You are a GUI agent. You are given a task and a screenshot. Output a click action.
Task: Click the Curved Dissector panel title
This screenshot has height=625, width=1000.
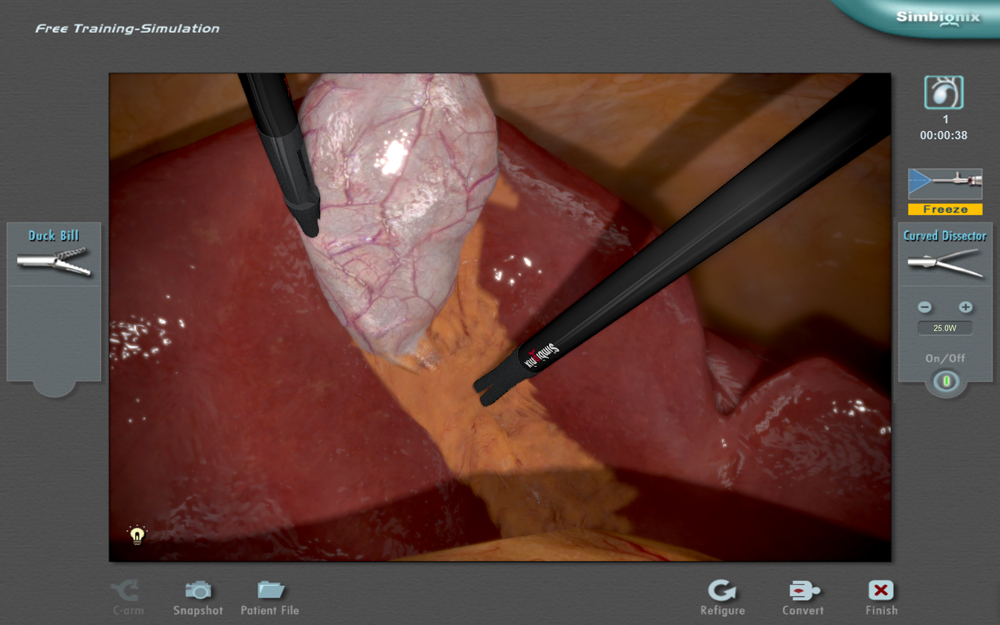coord(945,236)
